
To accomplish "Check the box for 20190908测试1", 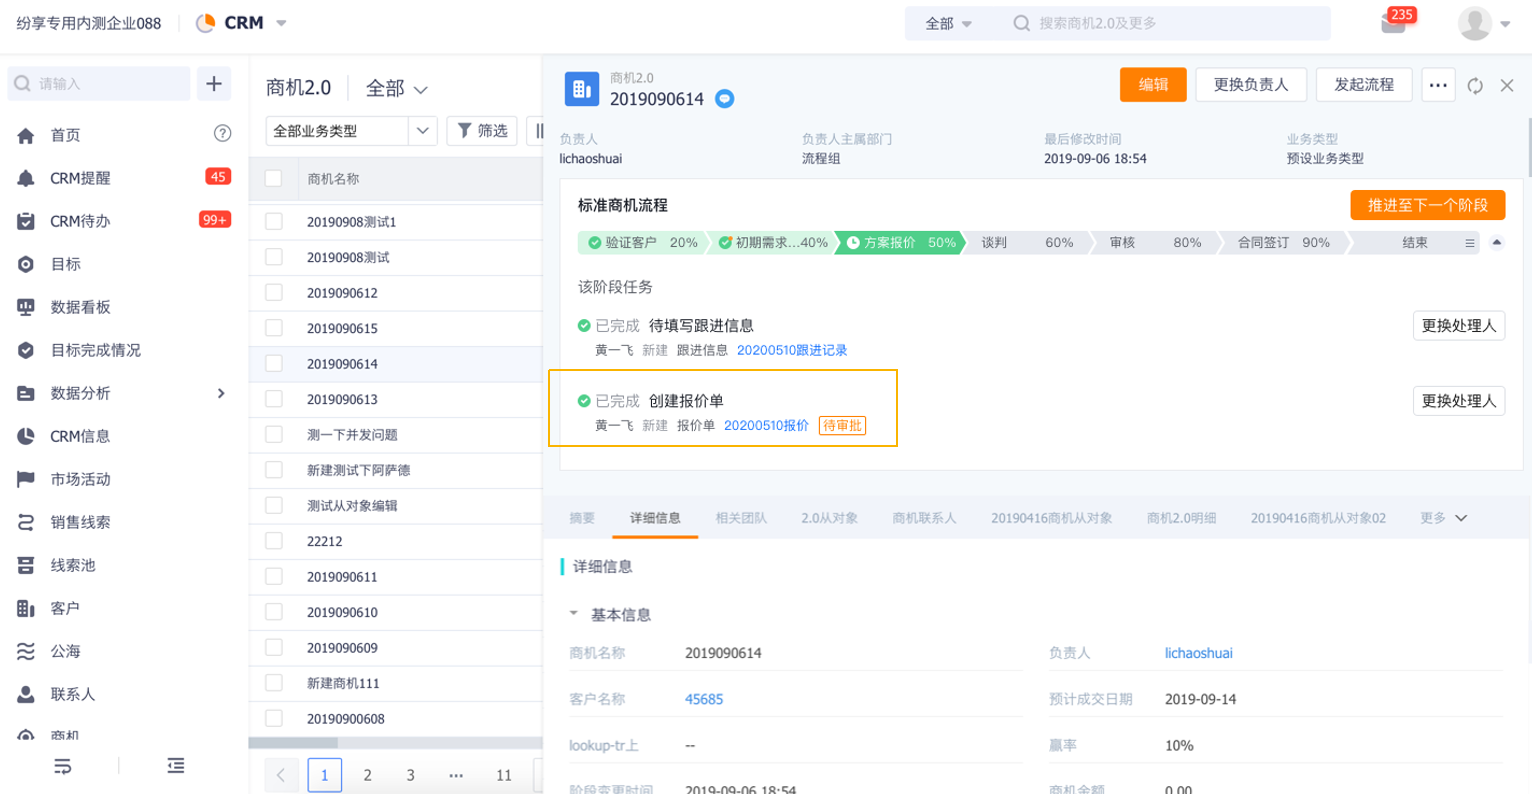I will click(x=273, y=222).
